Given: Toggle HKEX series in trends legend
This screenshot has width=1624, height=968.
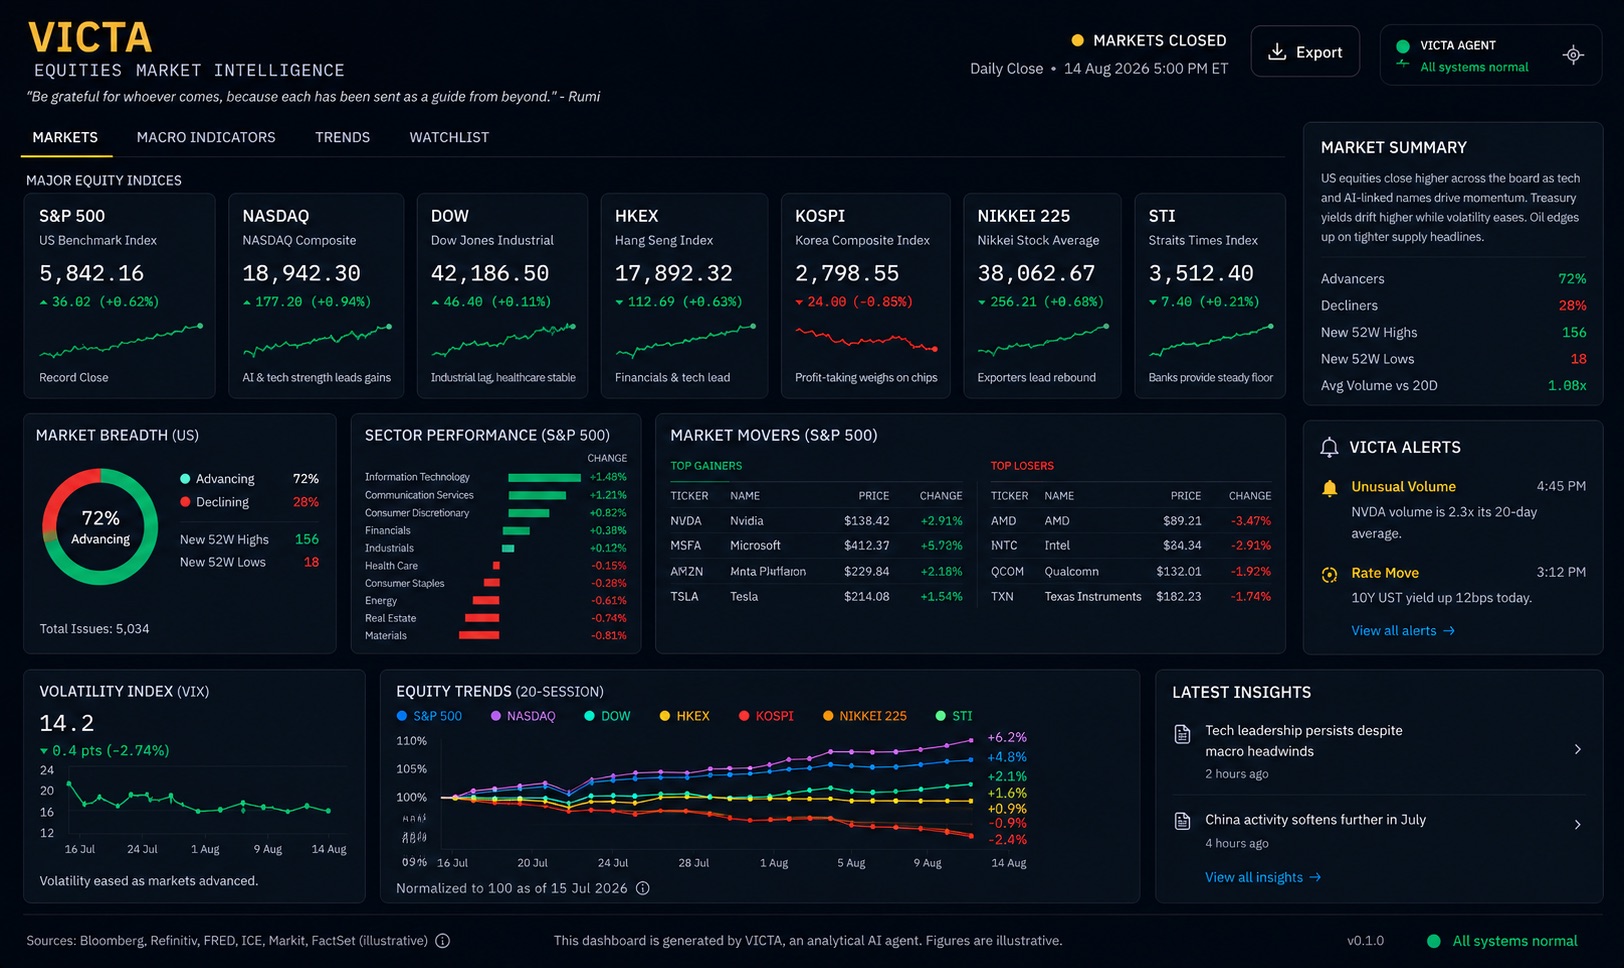Looking at the screenshot, I should [684, 716].
